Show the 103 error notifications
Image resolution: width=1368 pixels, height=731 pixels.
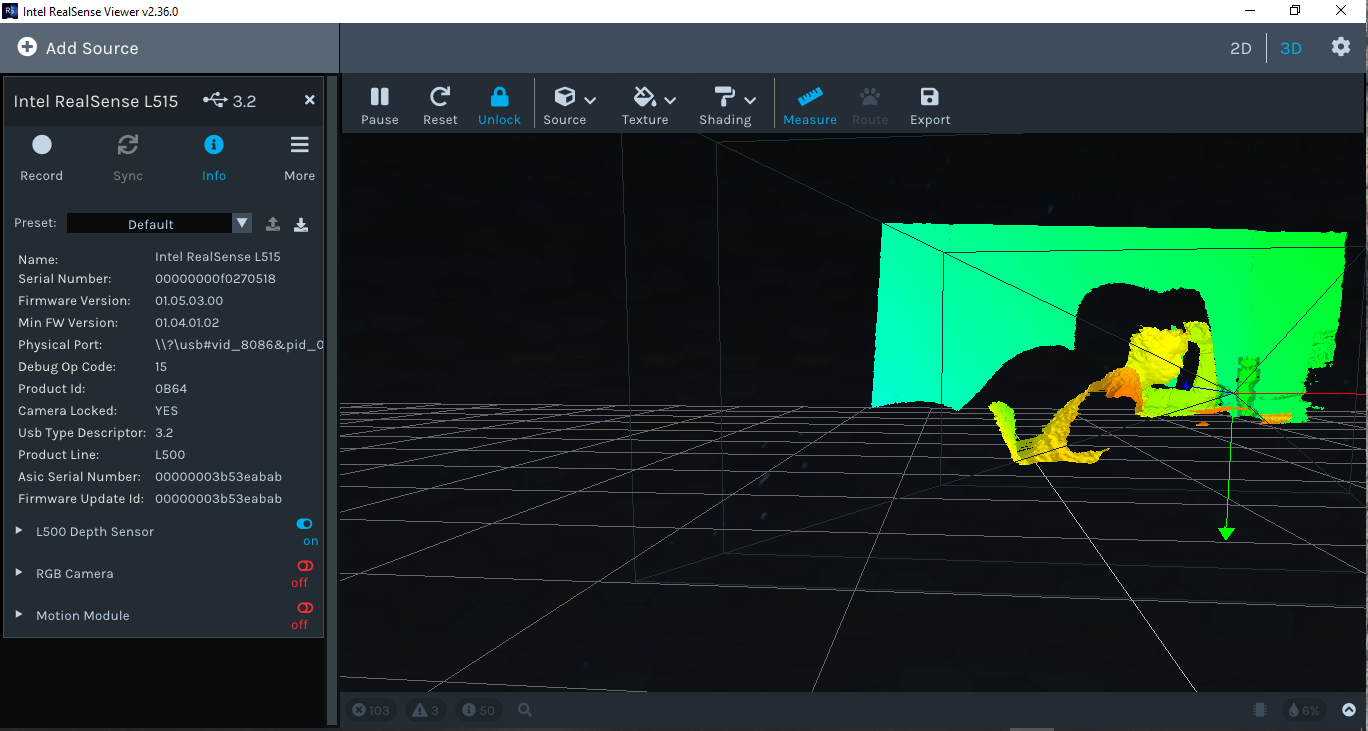pyautogui.click(x=371, y=710)
